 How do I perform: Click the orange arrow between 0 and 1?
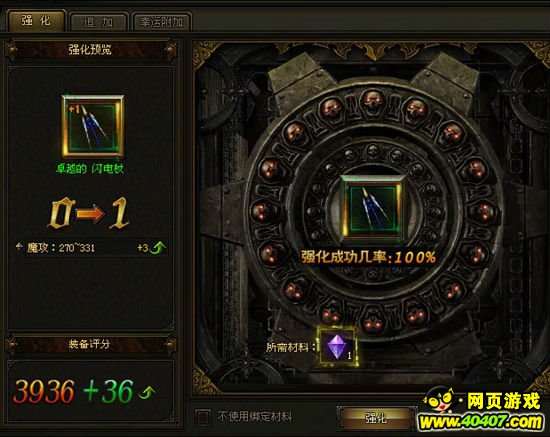point(90,214)
